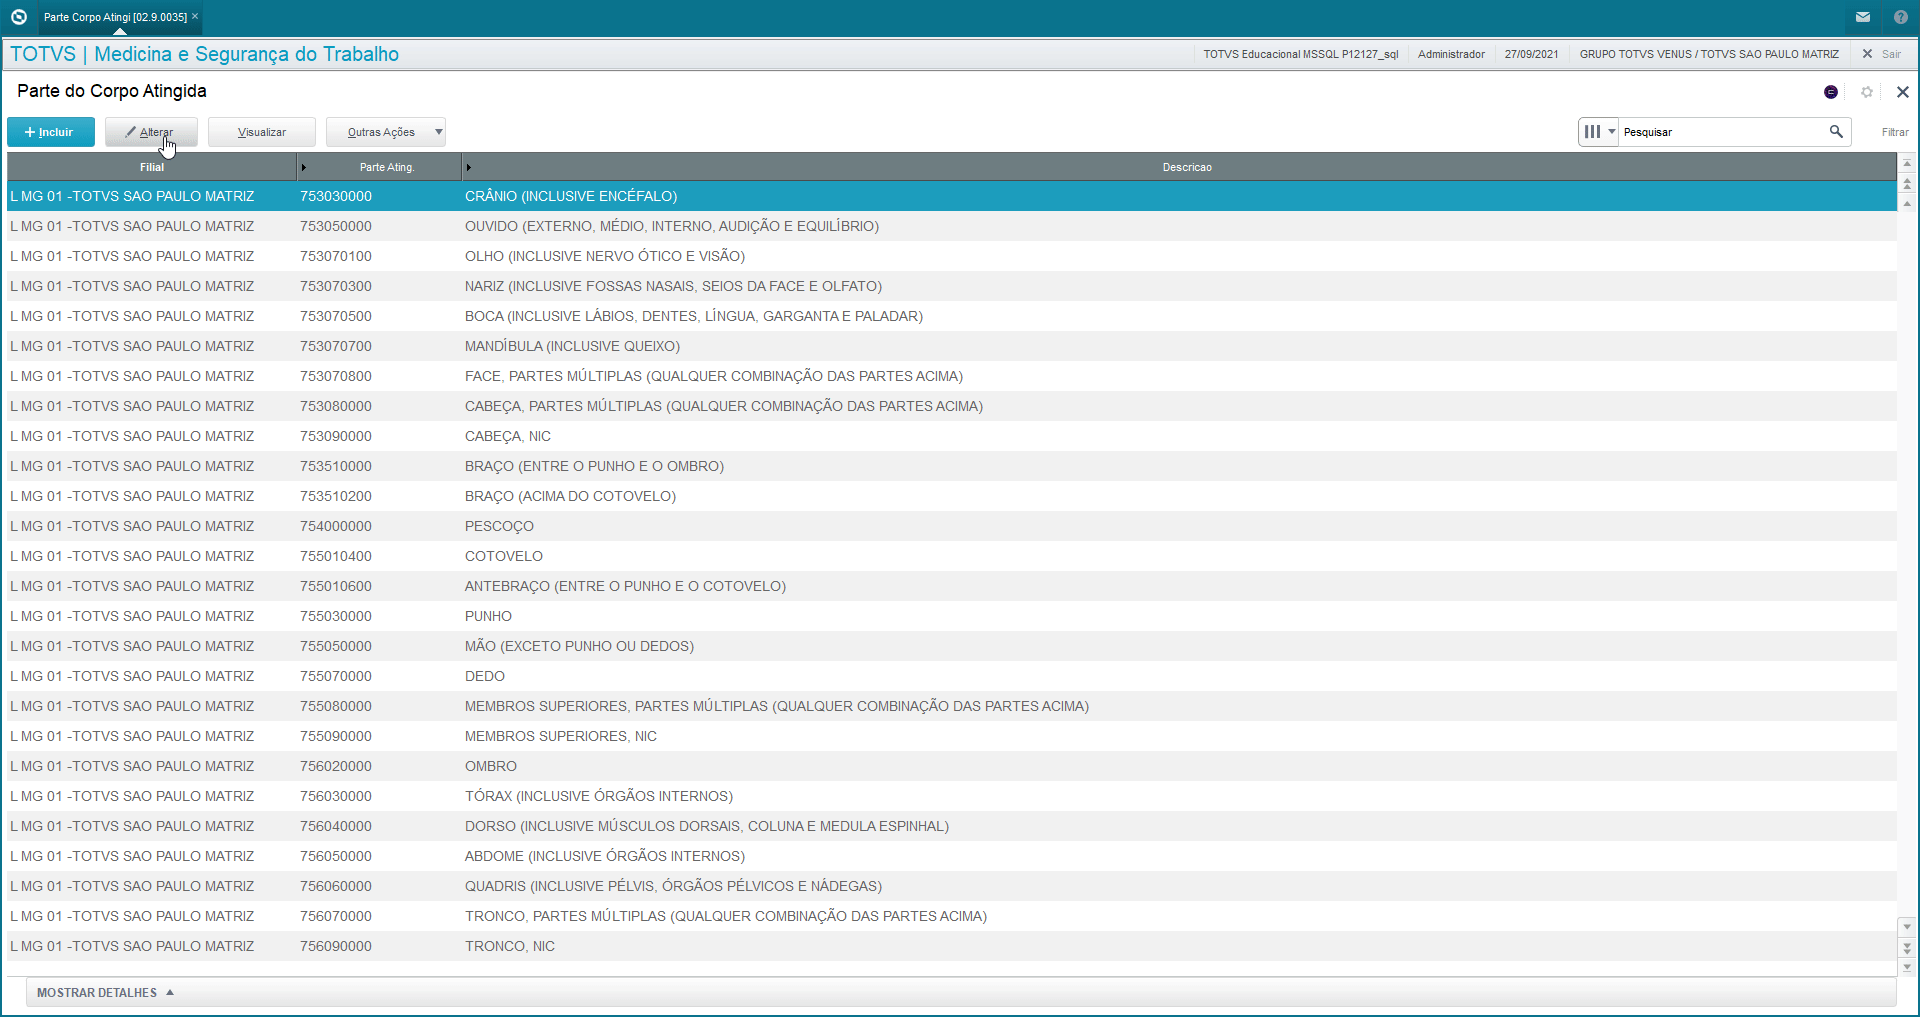
Task: Close the Parte do Corpo Atingida panel
Action: pyautogui.click(x=1903, y=92)
